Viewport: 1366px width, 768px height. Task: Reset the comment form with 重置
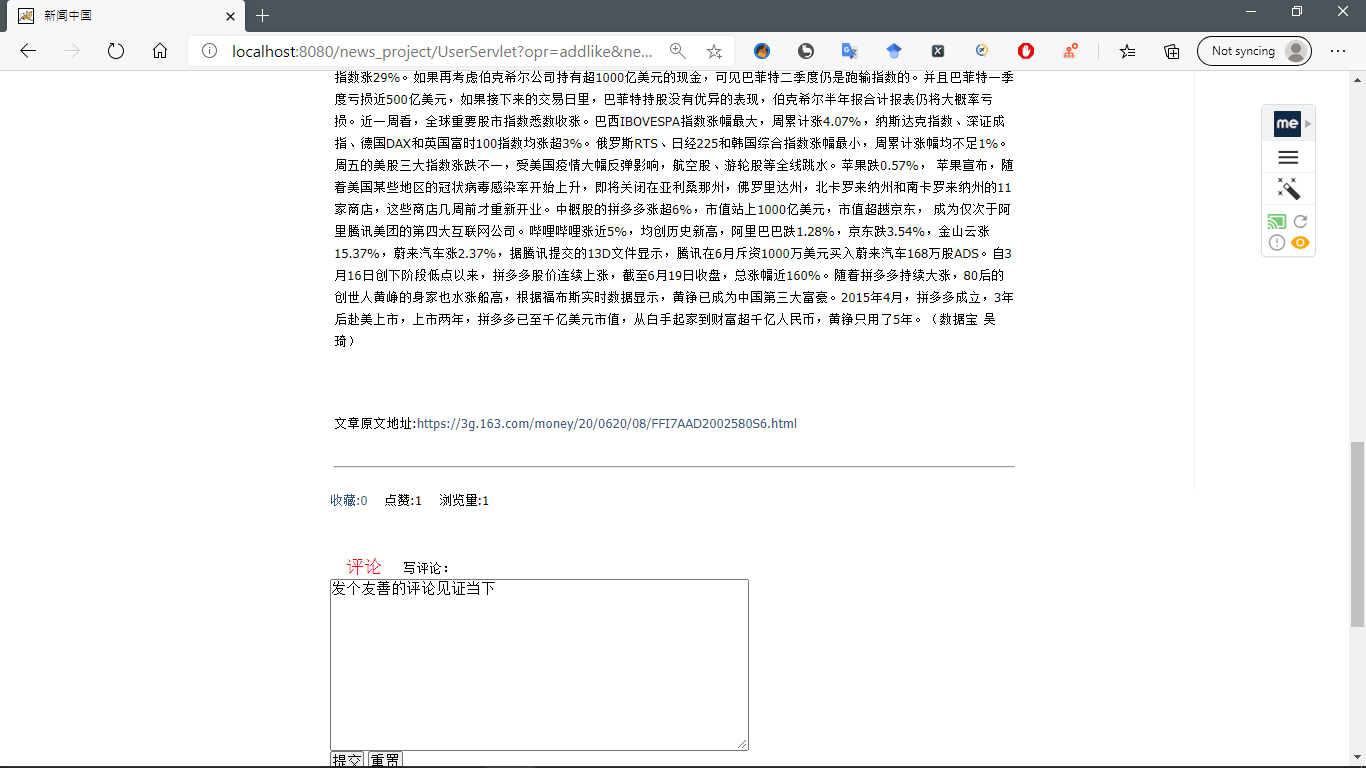(385, 760)
